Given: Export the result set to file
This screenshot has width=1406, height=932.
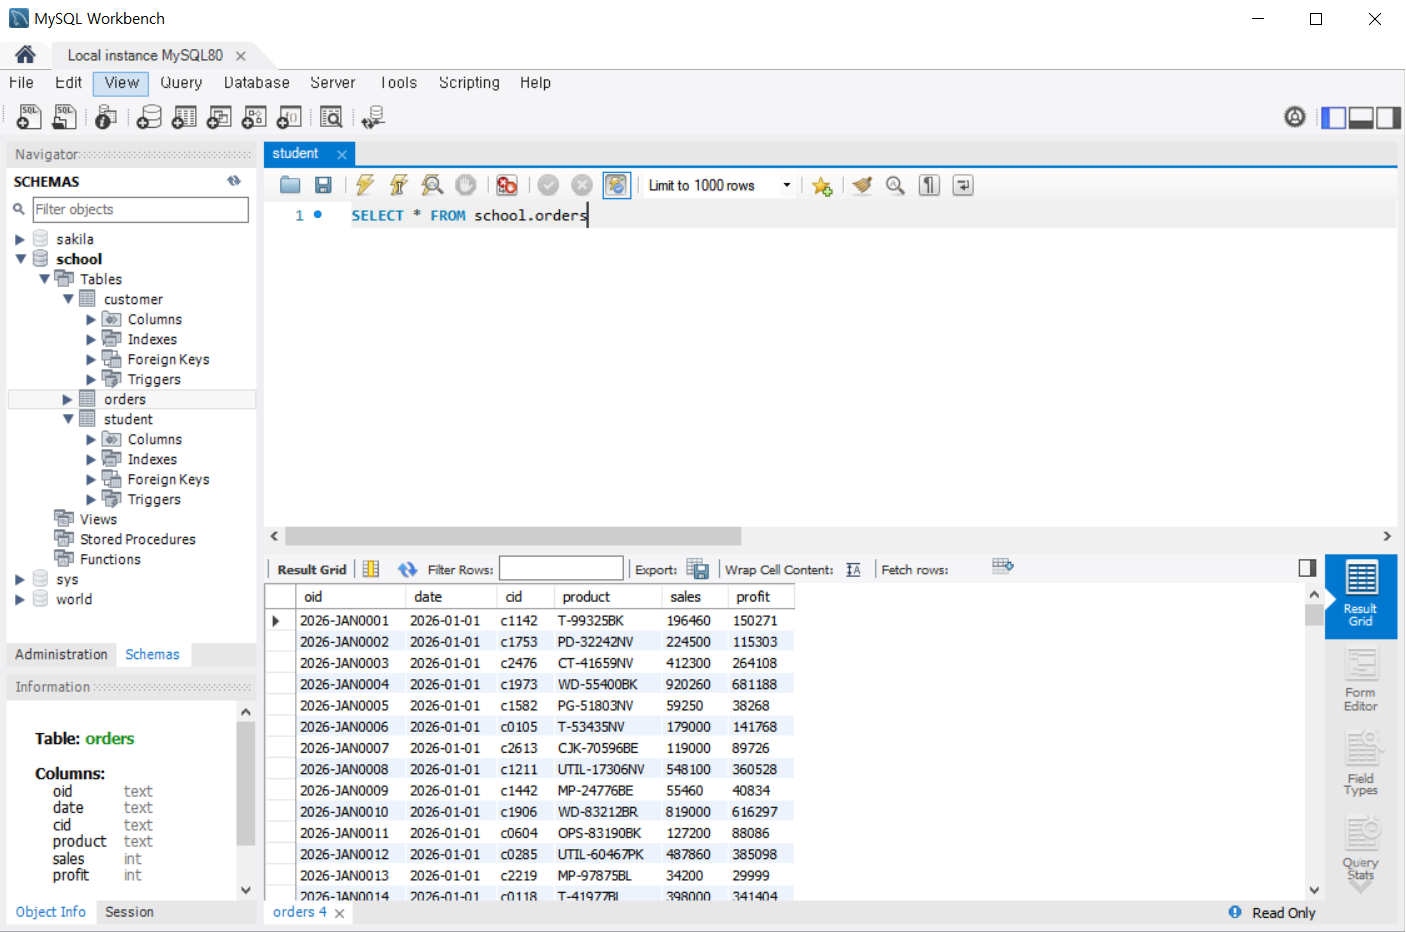Looking at the screenshot, I should [x=697, y=569].
